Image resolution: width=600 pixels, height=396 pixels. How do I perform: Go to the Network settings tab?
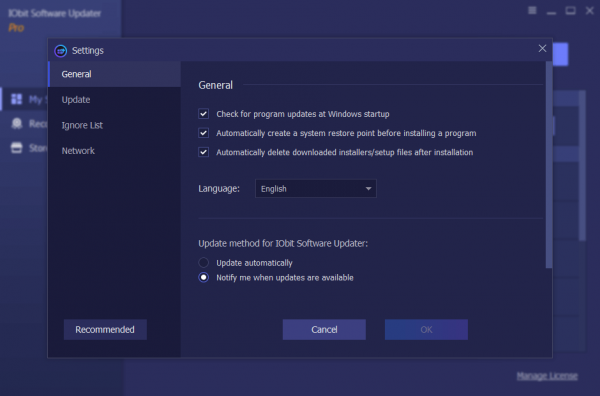click(x=114, y=151)
